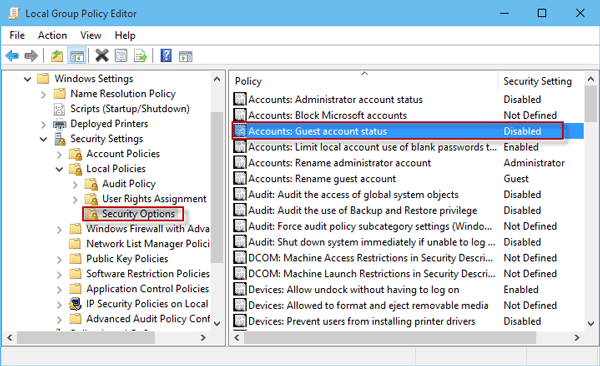Click the Security Setting column header
600x366 pixels.
(x=538, y=81)
